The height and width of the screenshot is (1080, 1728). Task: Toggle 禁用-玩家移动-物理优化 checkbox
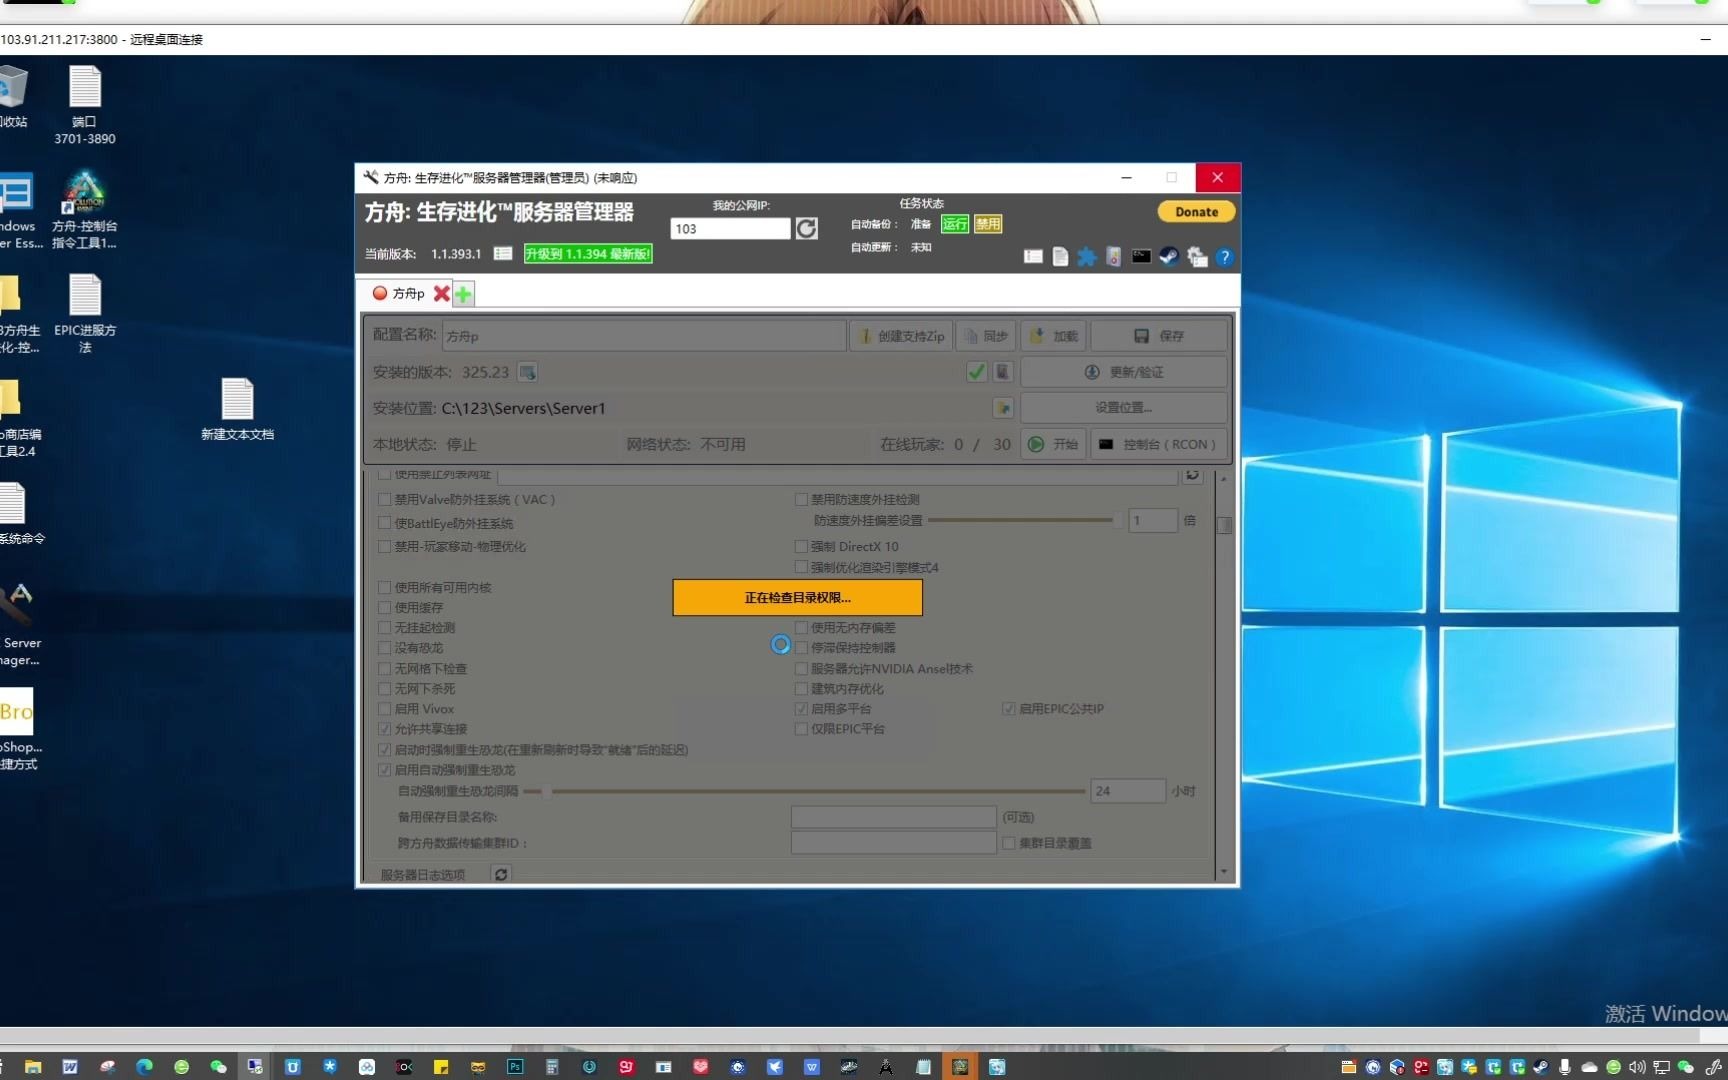tap(385, 546)
